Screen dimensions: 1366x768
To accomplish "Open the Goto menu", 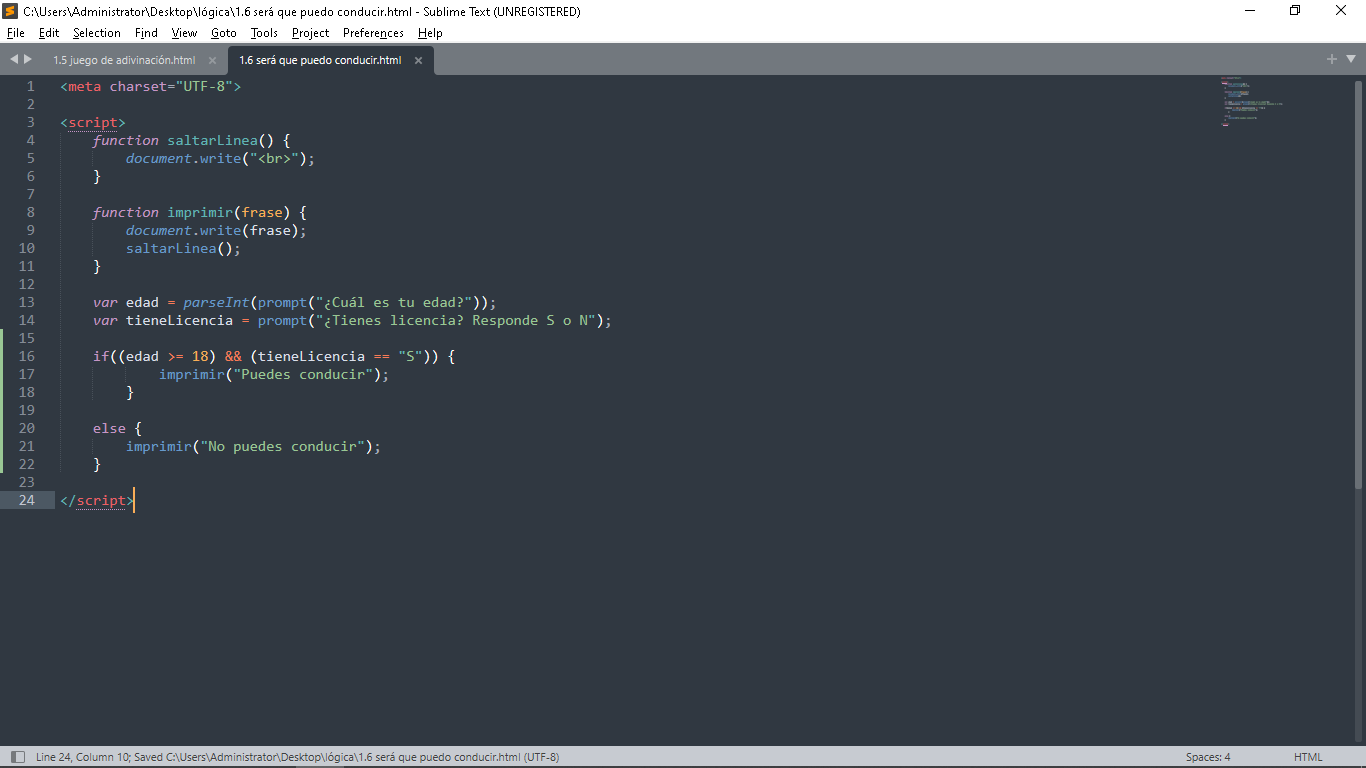I will point(224,33).
